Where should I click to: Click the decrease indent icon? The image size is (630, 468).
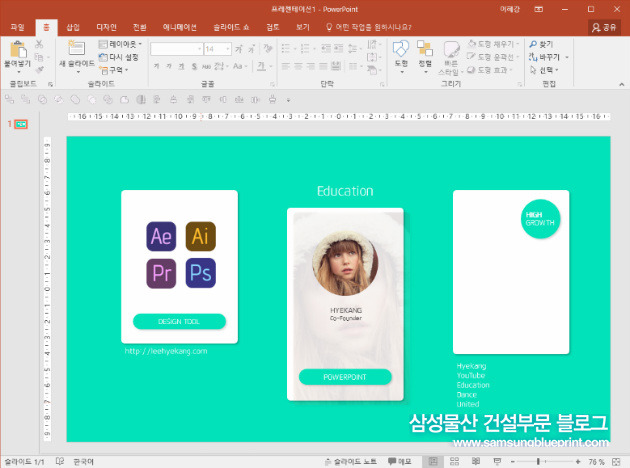point(326,49)
